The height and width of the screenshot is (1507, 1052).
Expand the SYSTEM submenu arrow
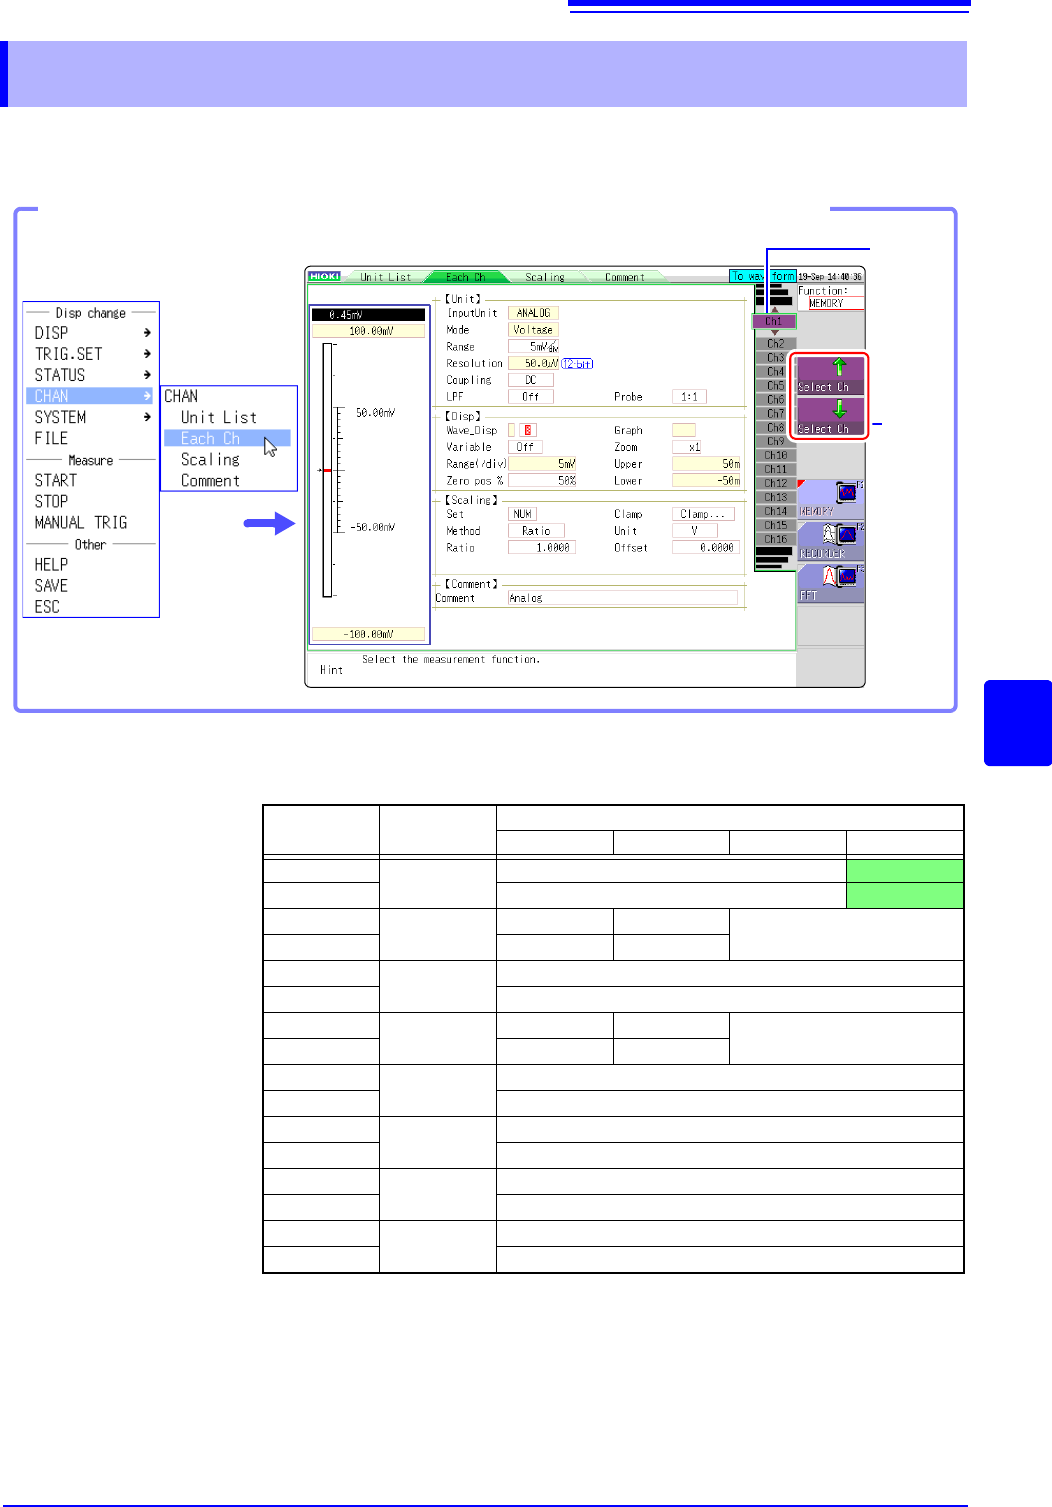click(x=147, y=416)
